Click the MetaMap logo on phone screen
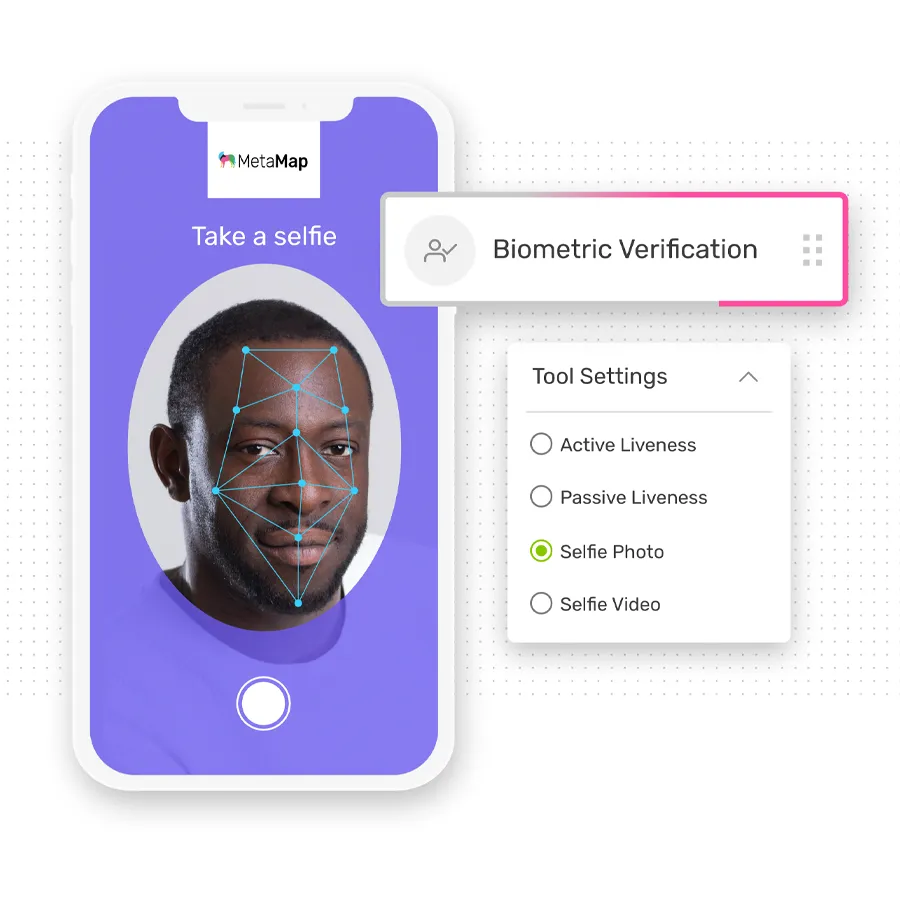This screenshot has height=900, width=900. [263, 161]
